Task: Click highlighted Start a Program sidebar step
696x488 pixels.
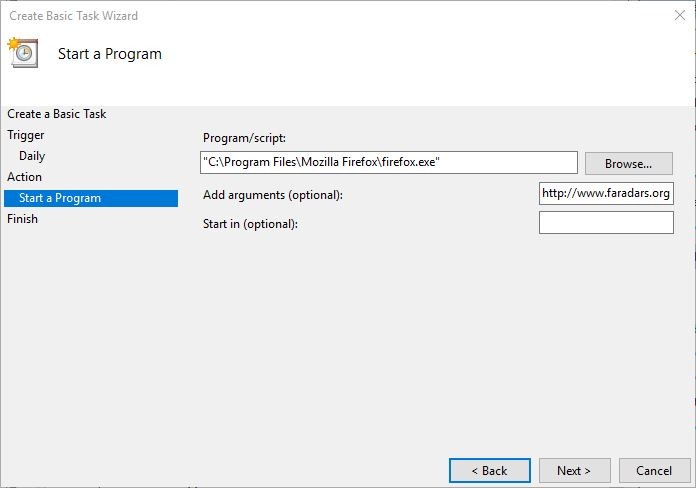Action: tap(60, 198)
